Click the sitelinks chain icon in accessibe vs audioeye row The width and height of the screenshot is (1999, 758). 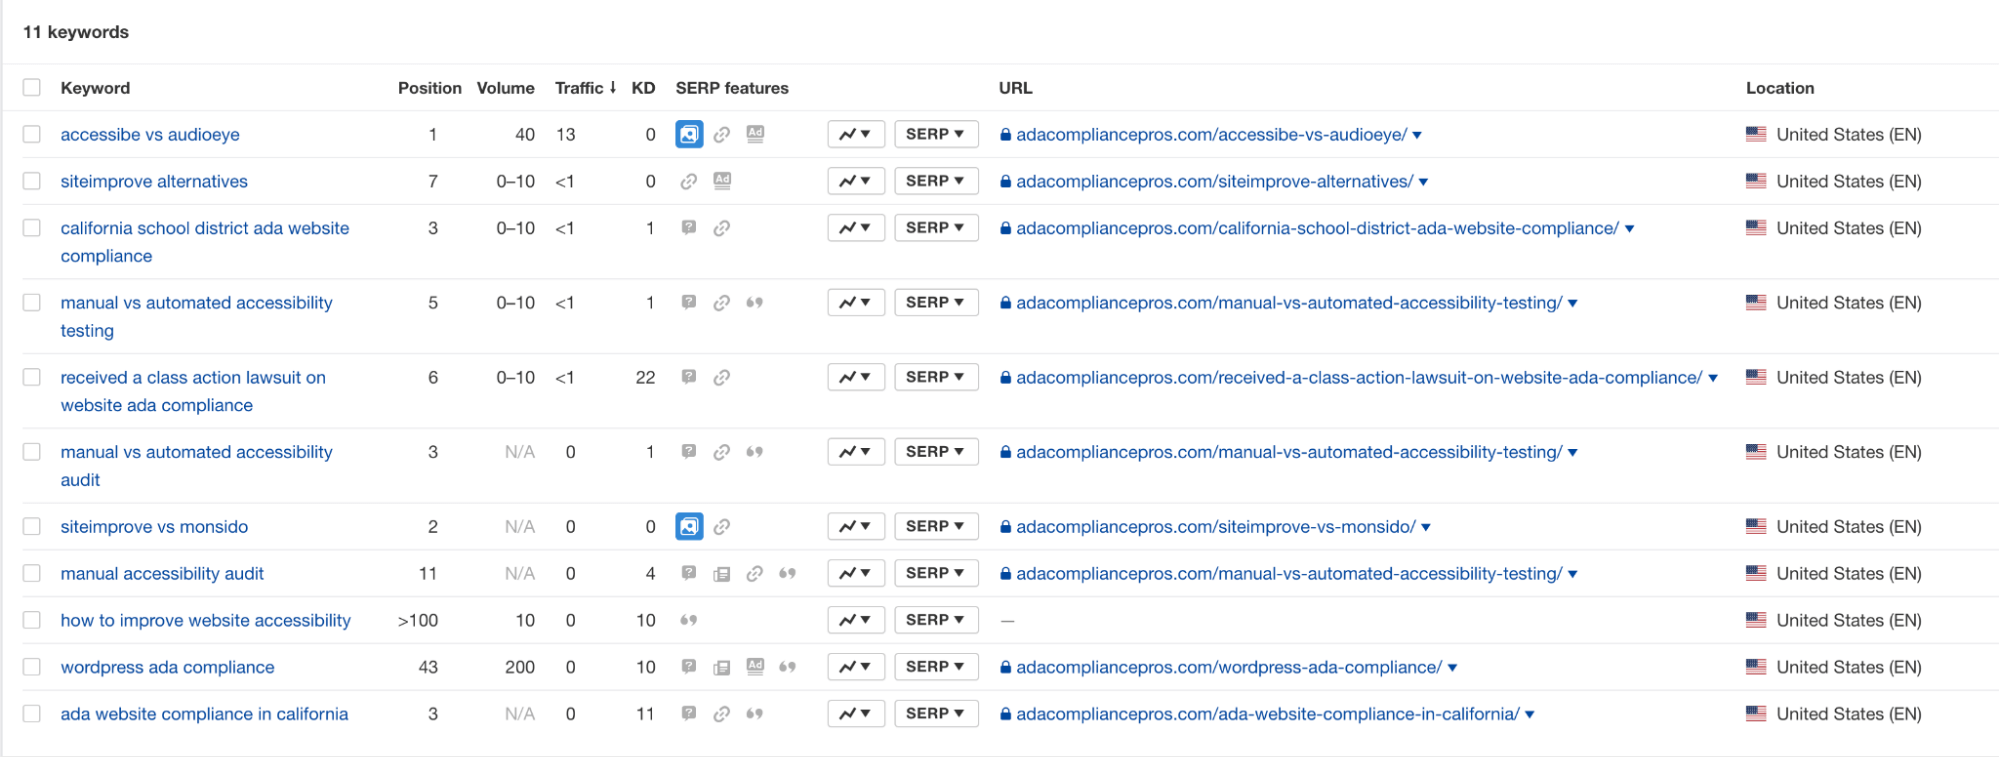click(722, 134)
